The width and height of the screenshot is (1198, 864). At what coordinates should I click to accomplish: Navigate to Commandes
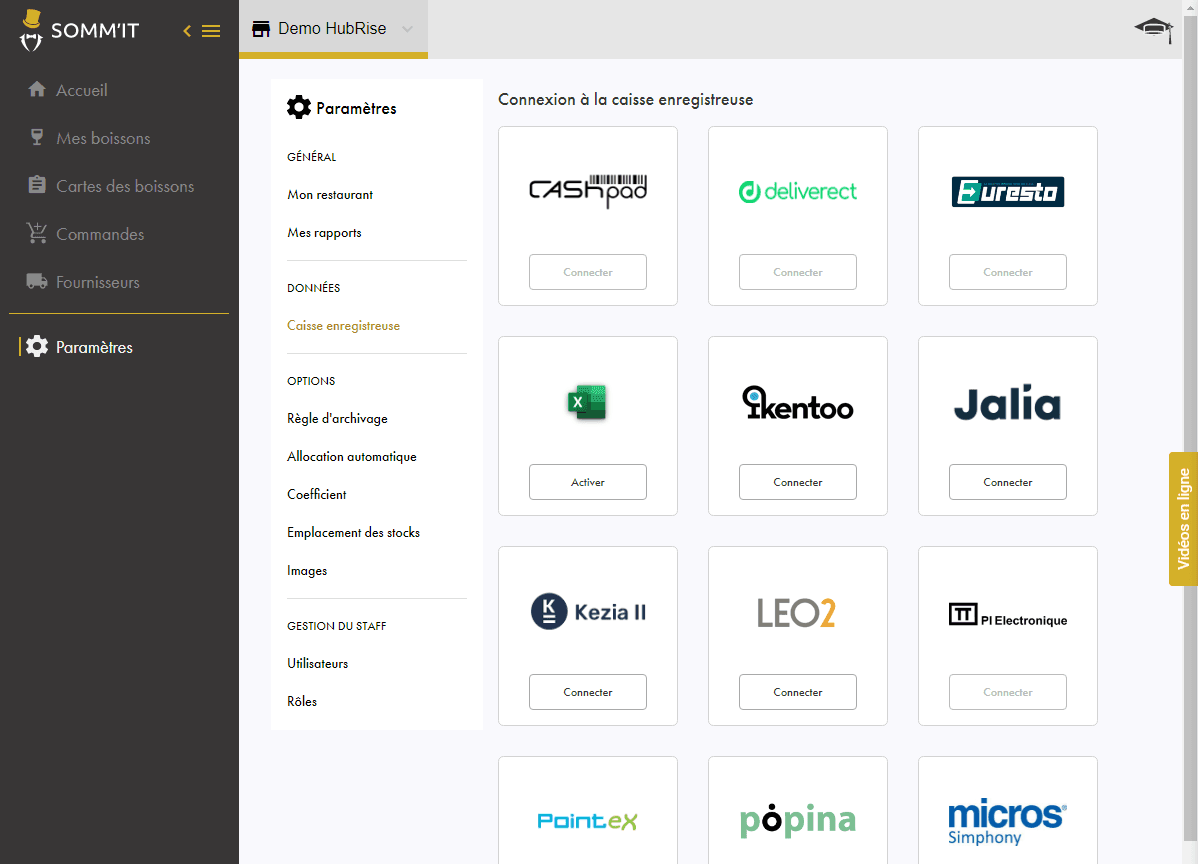click(100, 235)
